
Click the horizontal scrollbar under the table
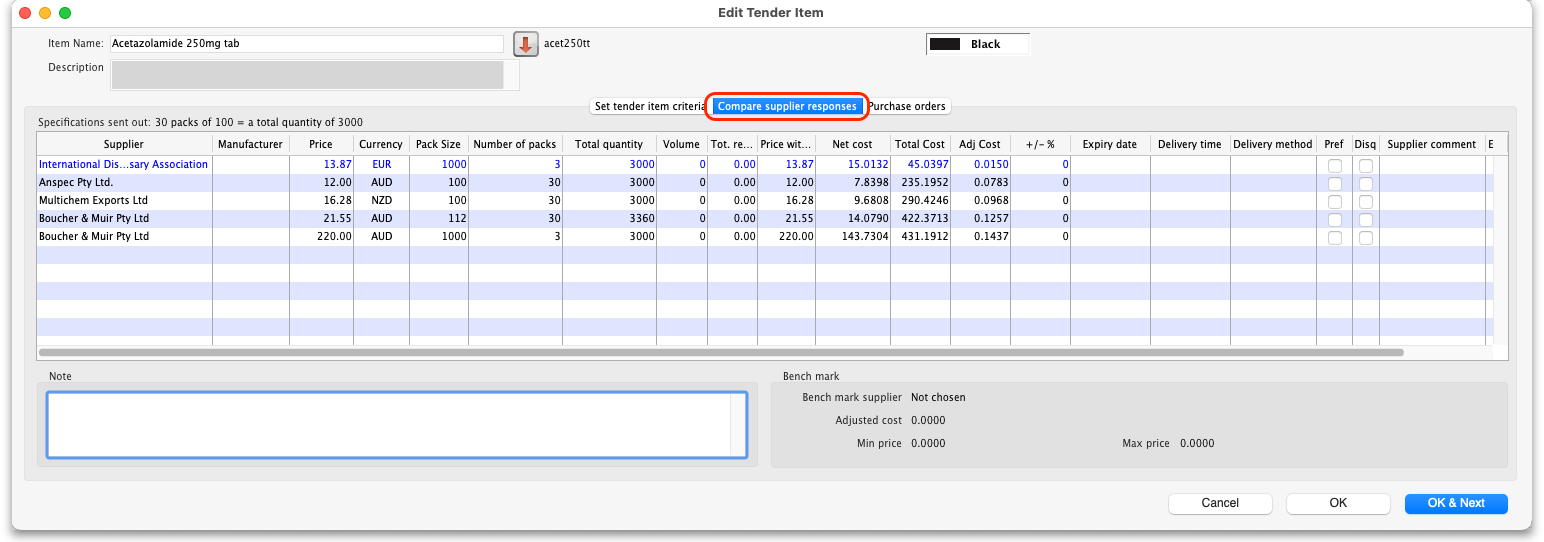pyautogui.click(x=720, y=352)
